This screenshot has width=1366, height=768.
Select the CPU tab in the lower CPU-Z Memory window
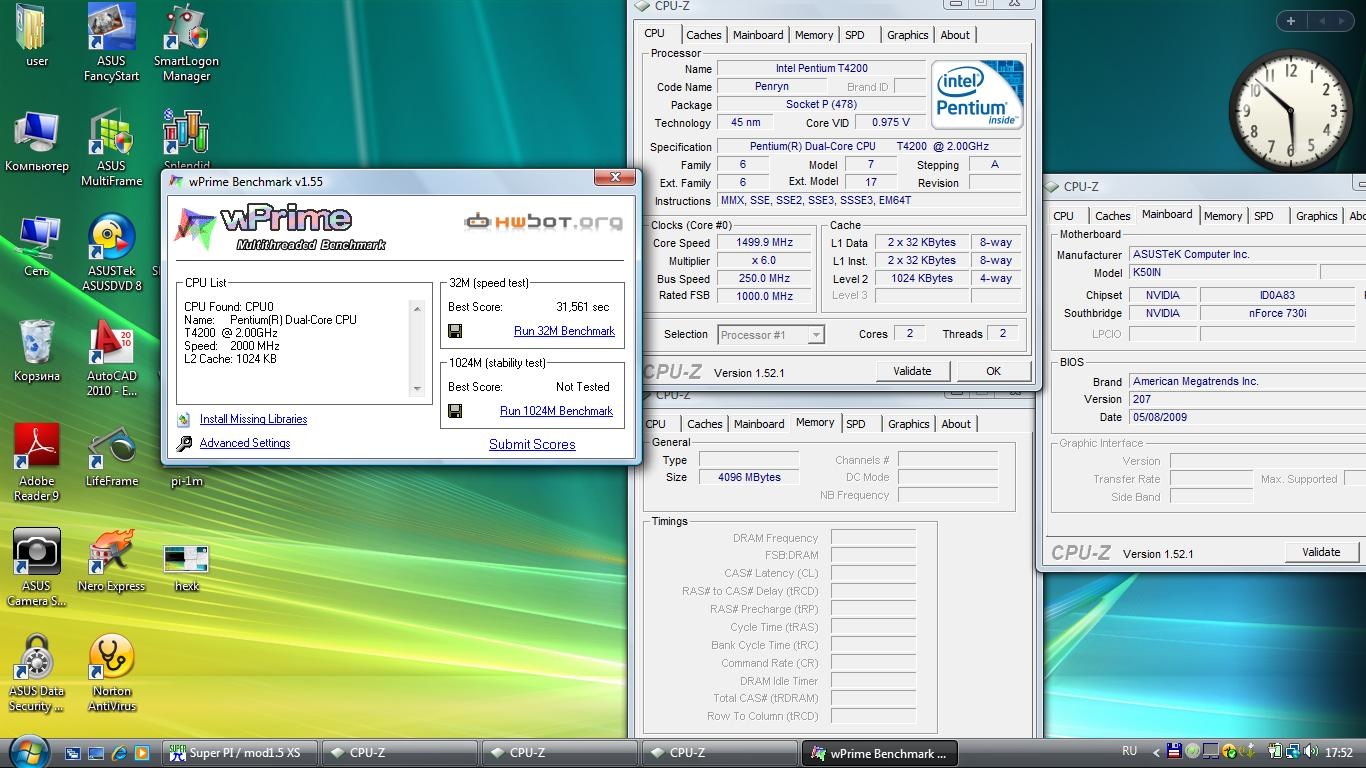pyautogui.click(x=656, y=424)
